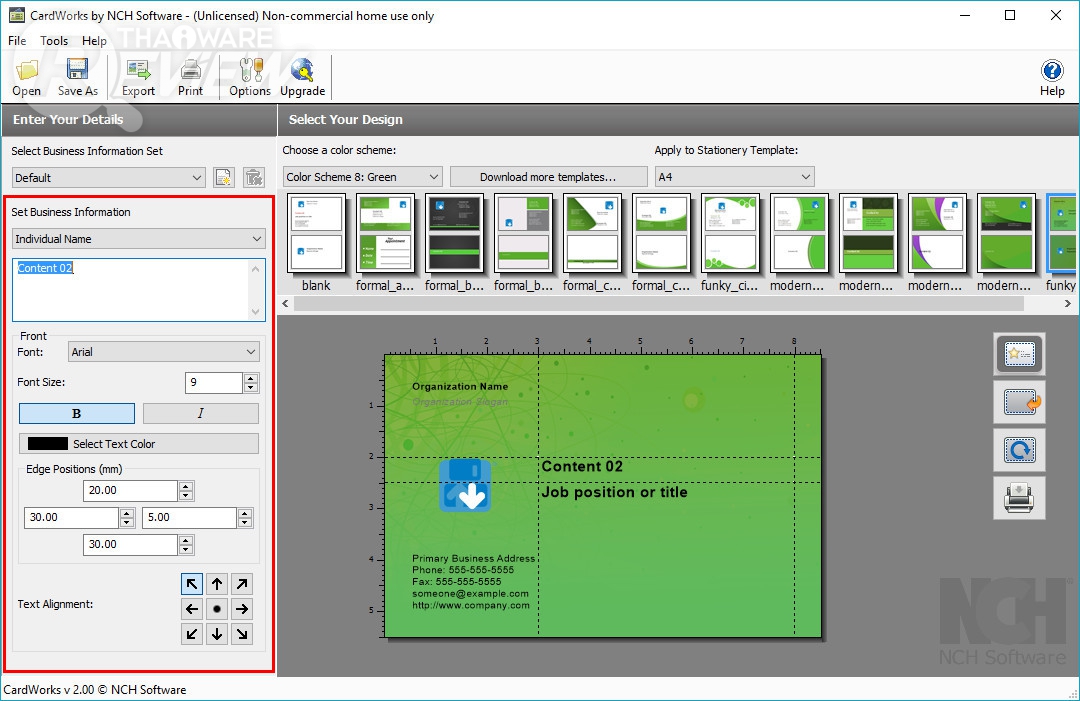This screenshot has height=701, width=1080.
Task: Click the add new information set icon
Action: click(224, 178)
